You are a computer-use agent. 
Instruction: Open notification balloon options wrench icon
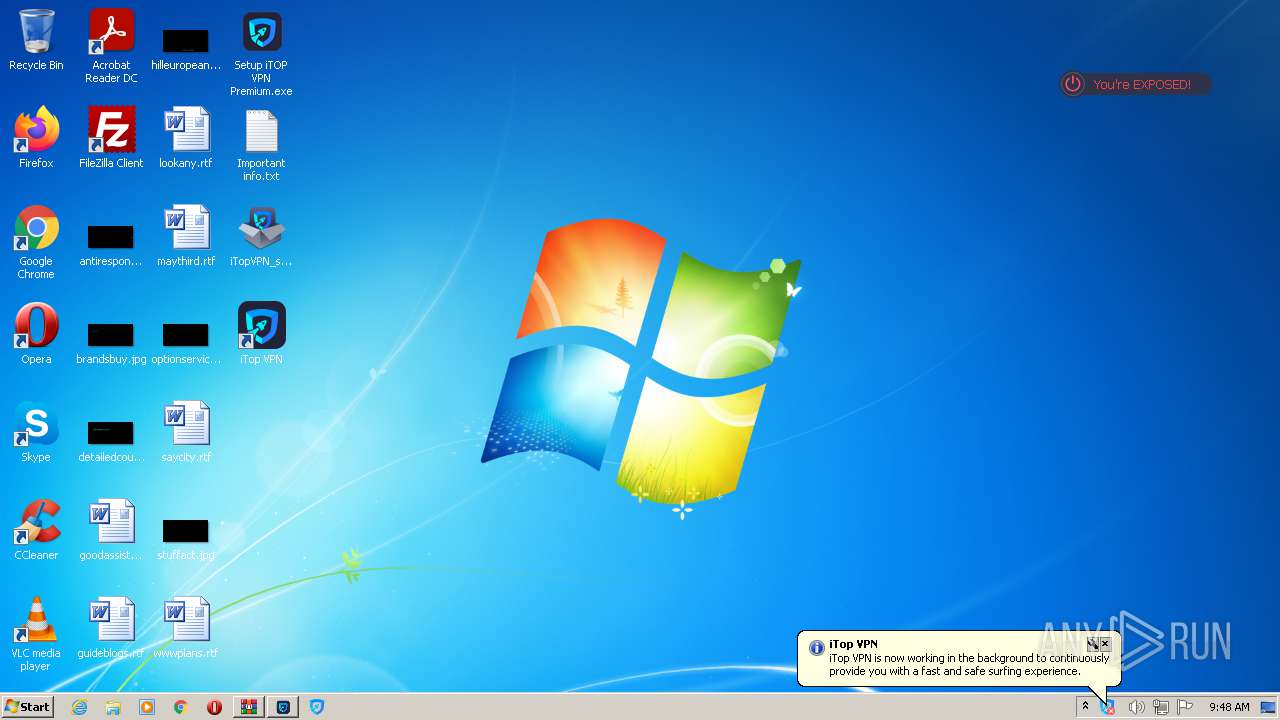pos(1092,644)
